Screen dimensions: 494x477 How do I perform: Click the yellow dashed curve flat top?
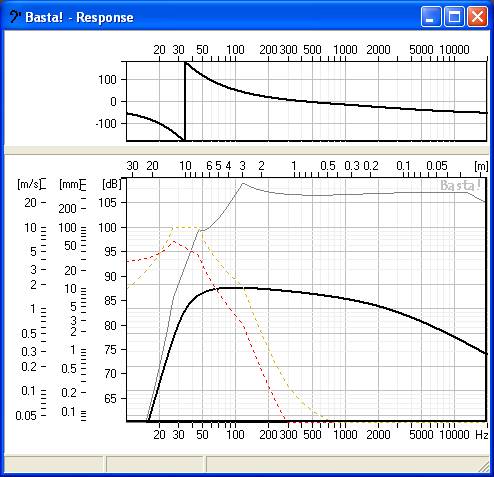(186, 227)
